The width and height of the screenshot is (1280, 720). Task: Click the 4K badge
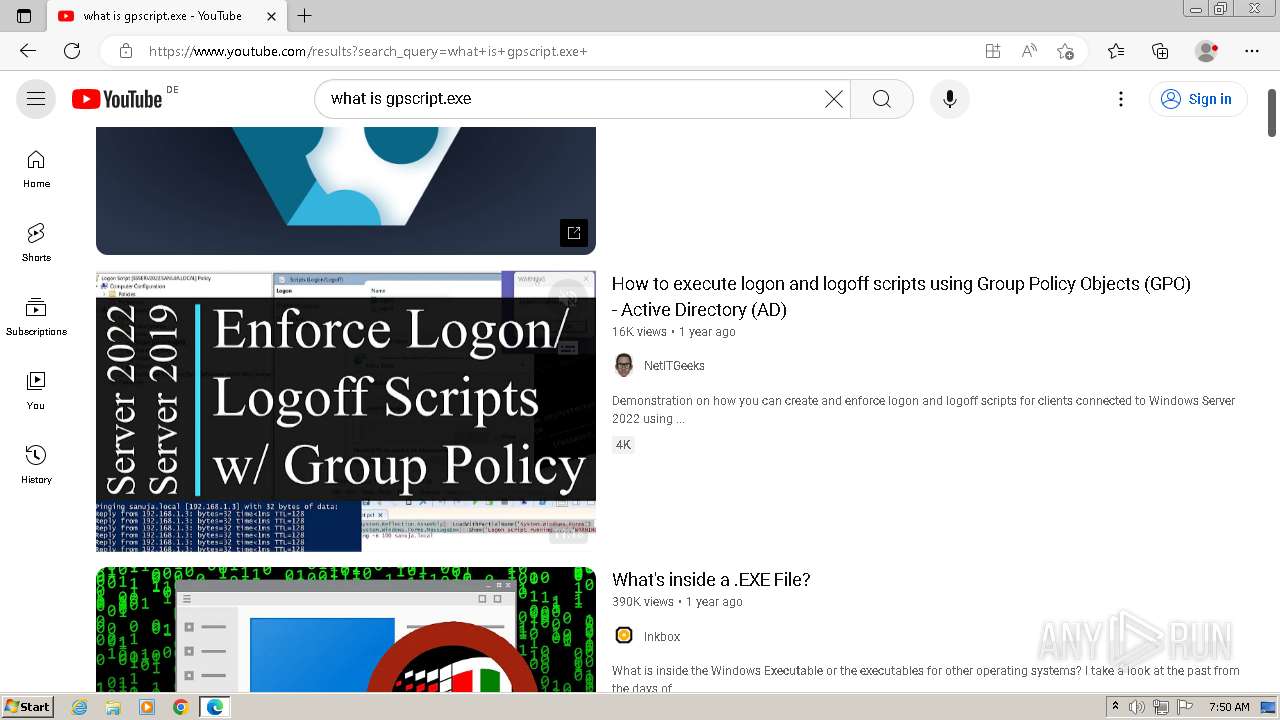tap(623, 445)
